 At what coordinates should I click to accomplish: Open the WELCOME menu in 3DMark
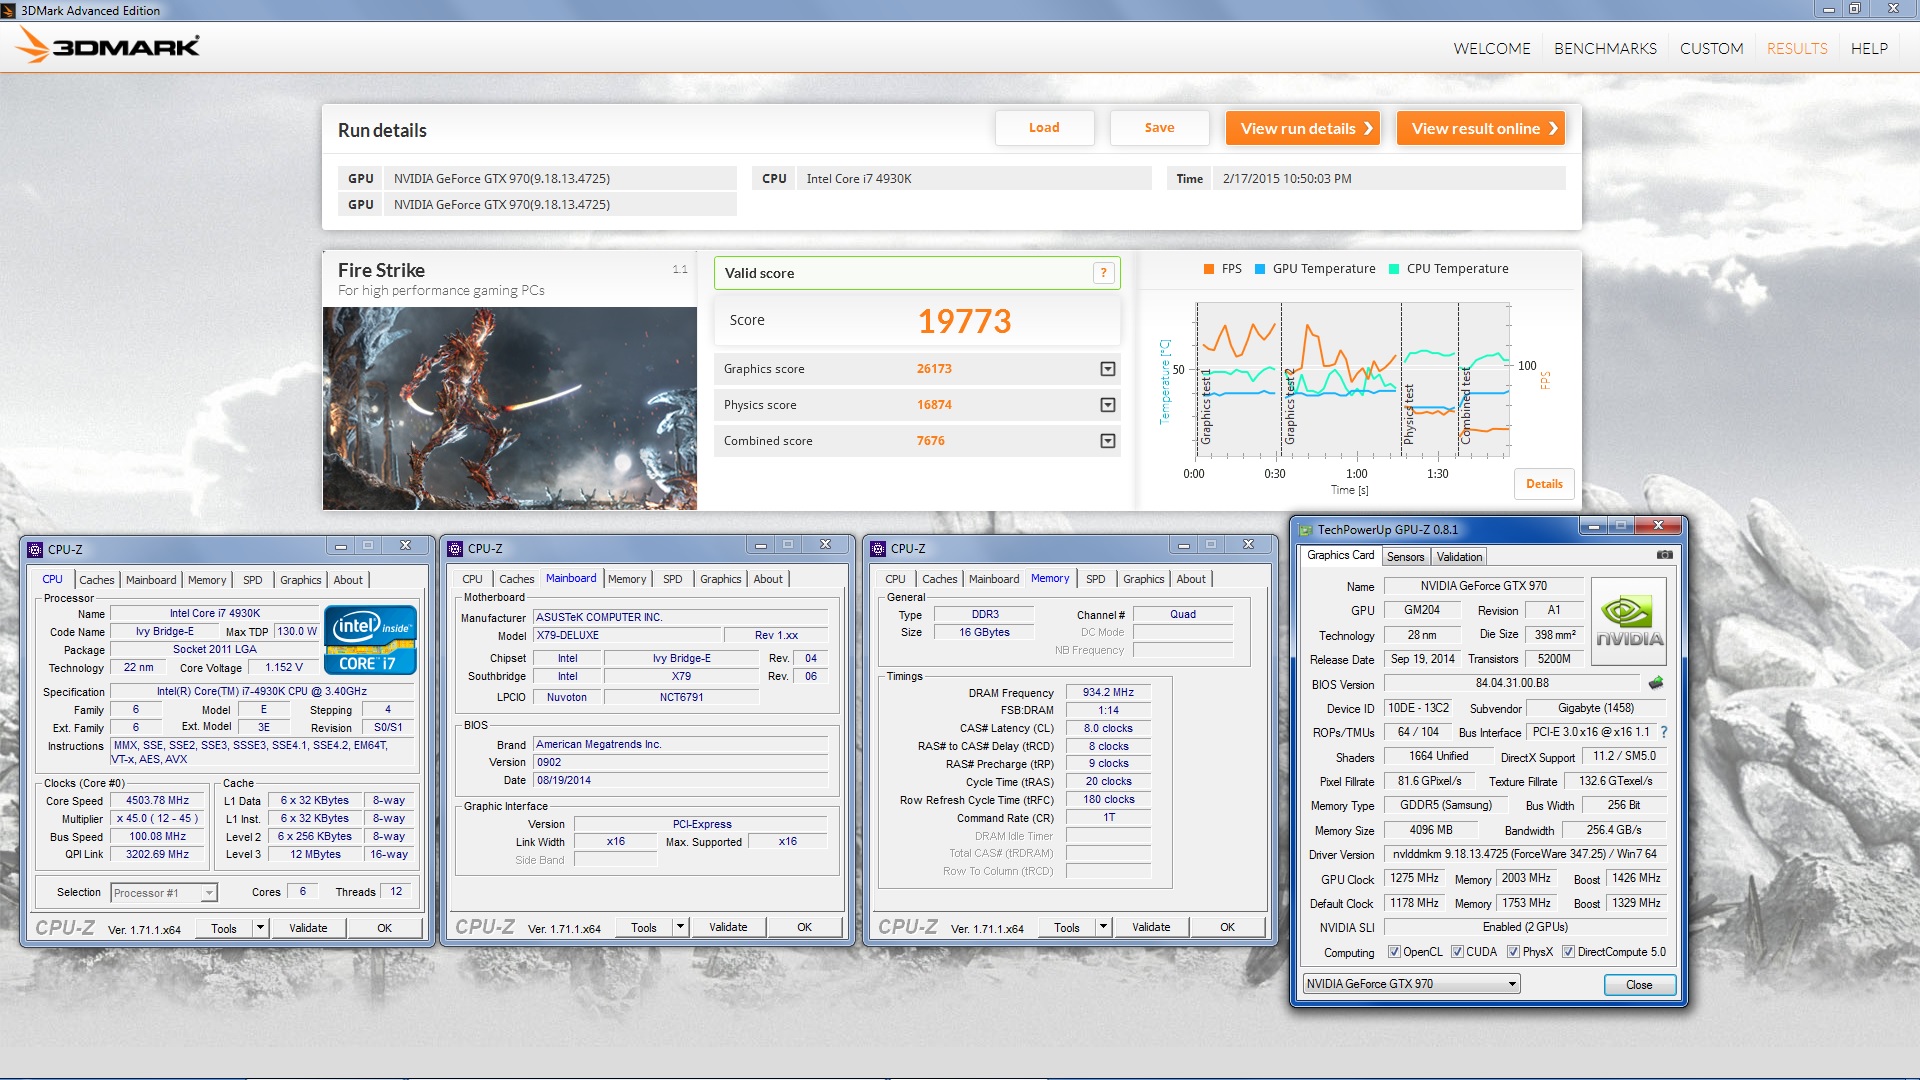[1491, 48]
